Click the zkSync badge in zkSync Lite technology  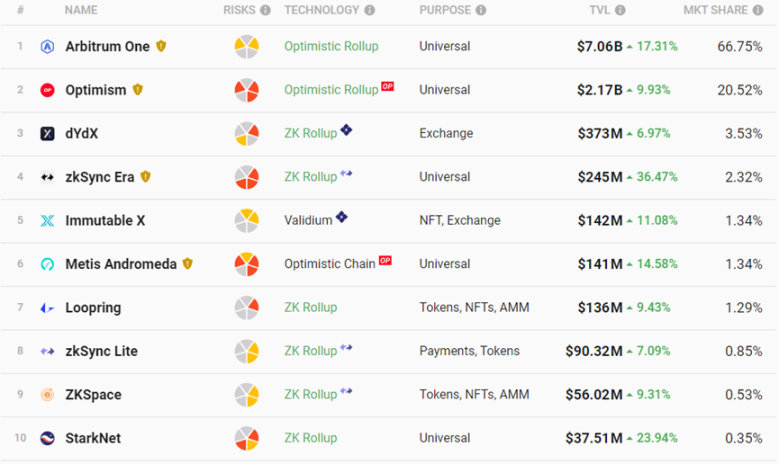346,347
